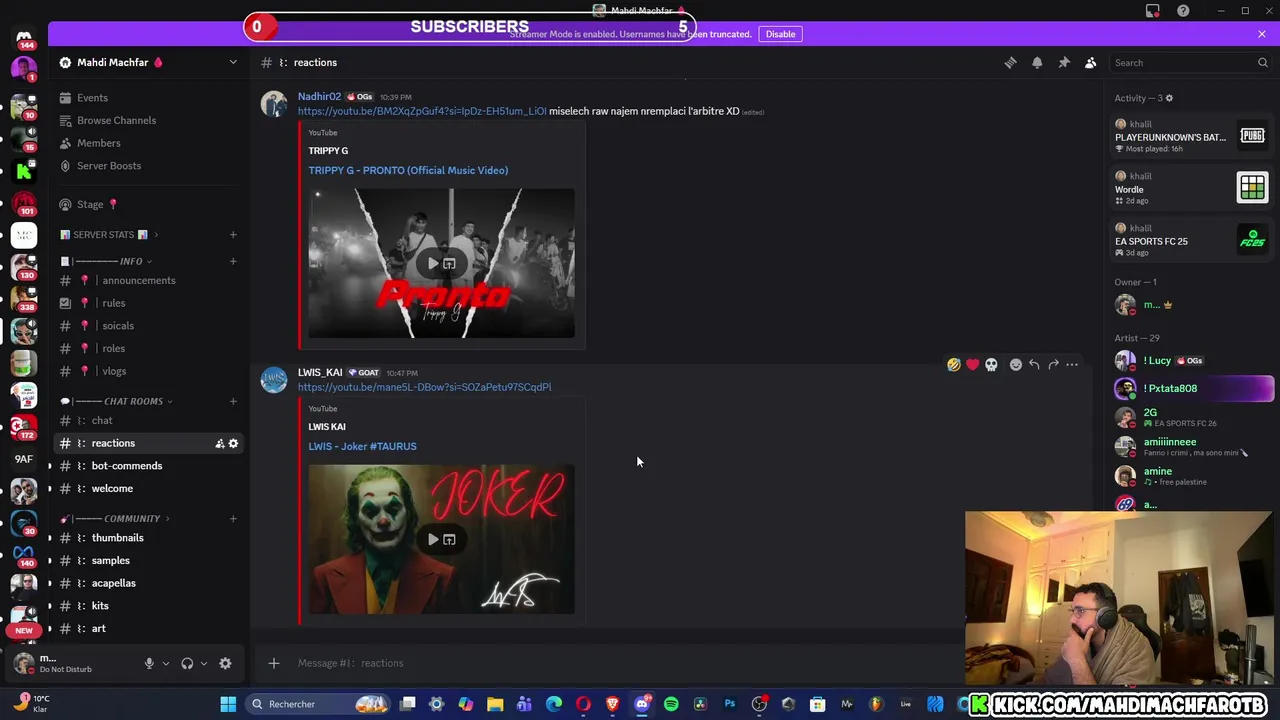Click the plus attachment button in message bar
This screenshot has width=1280, height=720.
click(273, 663)
